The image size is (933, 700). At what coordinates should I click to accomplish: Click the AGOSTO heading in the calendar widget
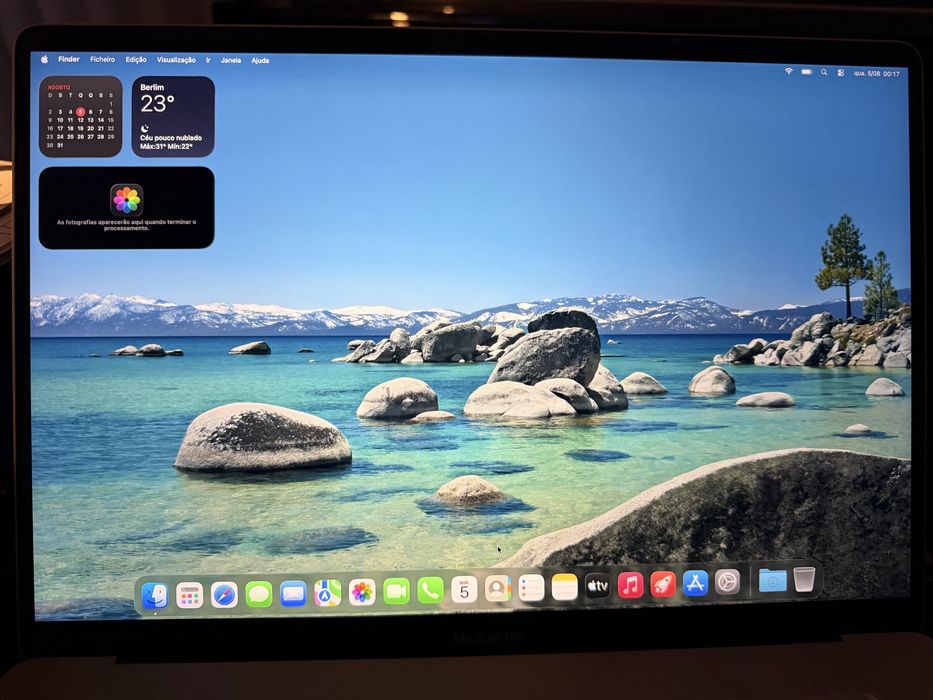click(x=59, y=87)
